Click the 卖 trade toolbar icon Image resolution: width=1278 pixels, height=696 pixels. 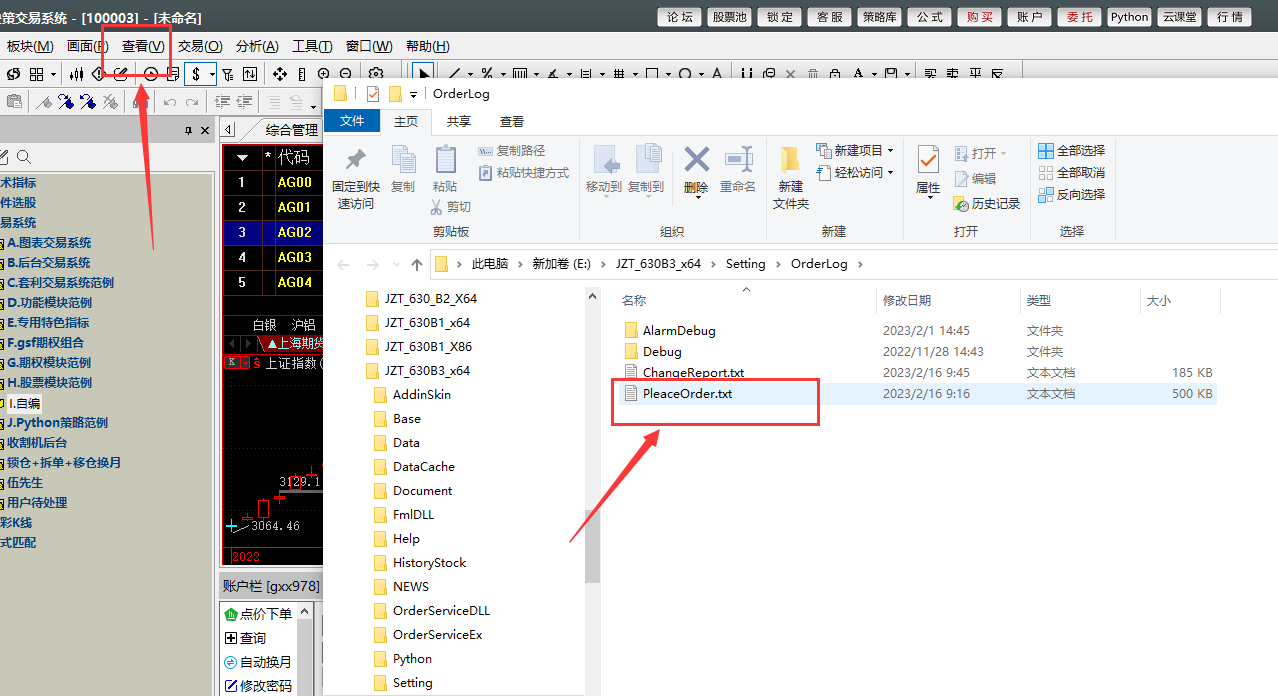(952, 74)
